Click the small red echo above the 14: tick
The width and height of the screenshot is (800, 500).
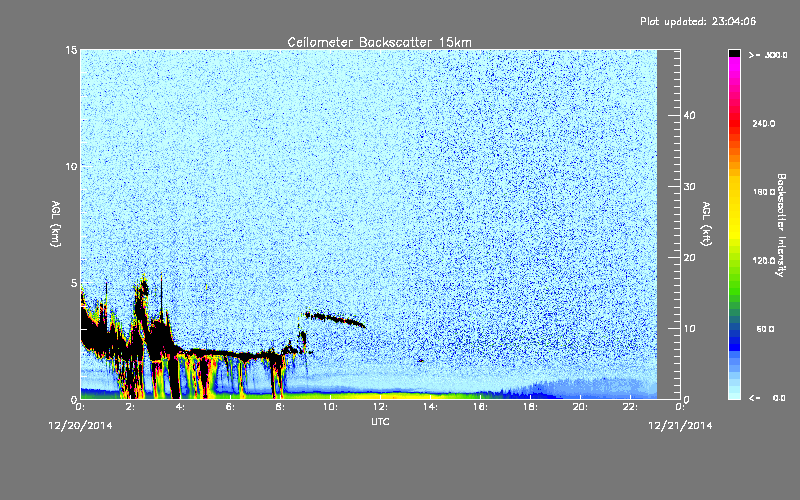420,361
